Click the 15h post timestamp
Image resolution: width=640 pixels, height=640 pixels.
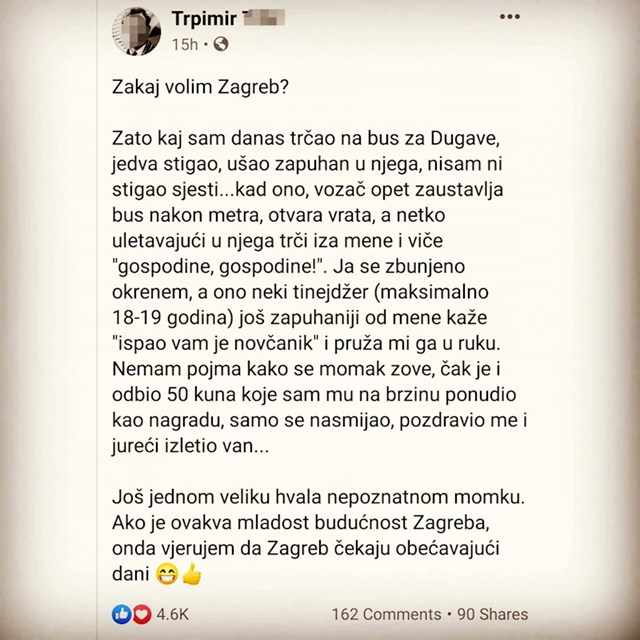pyautogui.click(x=184, y=44)
